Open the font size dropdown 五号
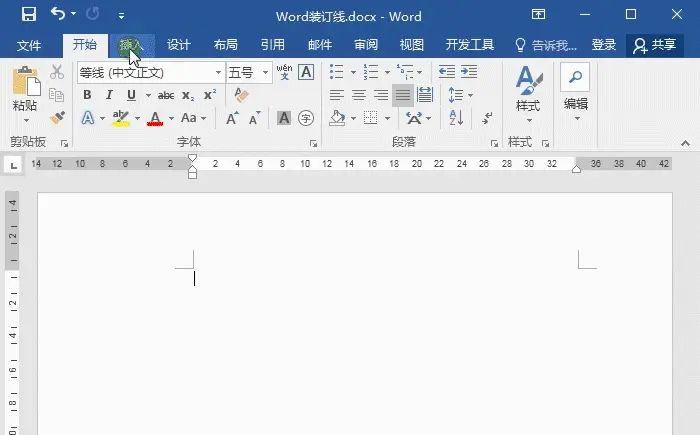The width and height of the screenshot is (700, 435). [x=249, y=72]
